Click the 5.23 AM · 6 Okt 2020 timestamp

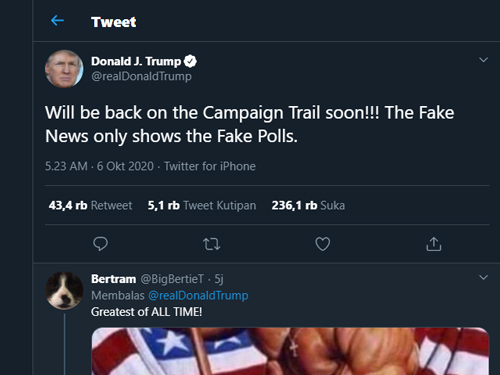point(99,166)
